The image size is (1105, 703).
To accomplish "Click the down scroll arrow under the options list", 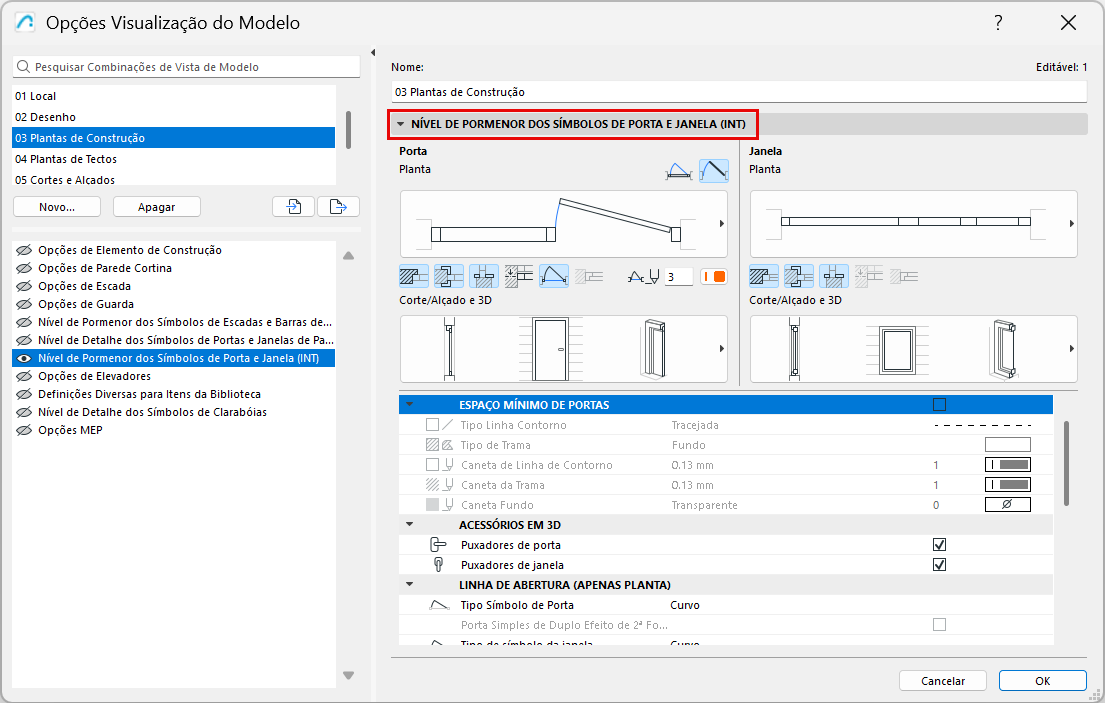I will (348, 676).
